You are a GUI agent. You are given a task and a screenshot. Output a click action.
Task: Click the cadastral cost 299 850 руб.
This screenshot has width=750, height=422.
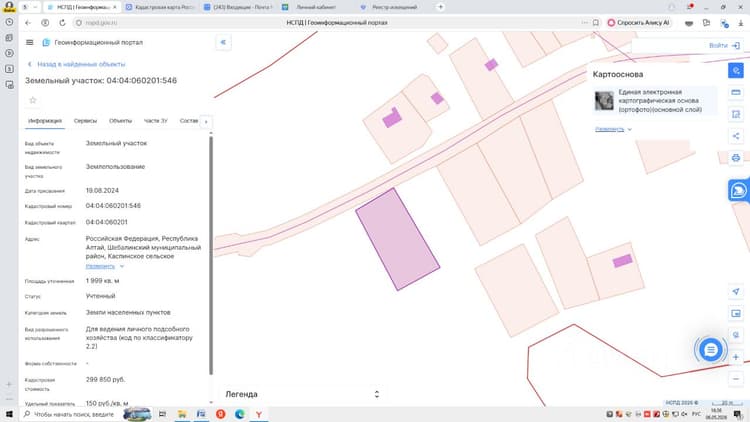105,379
